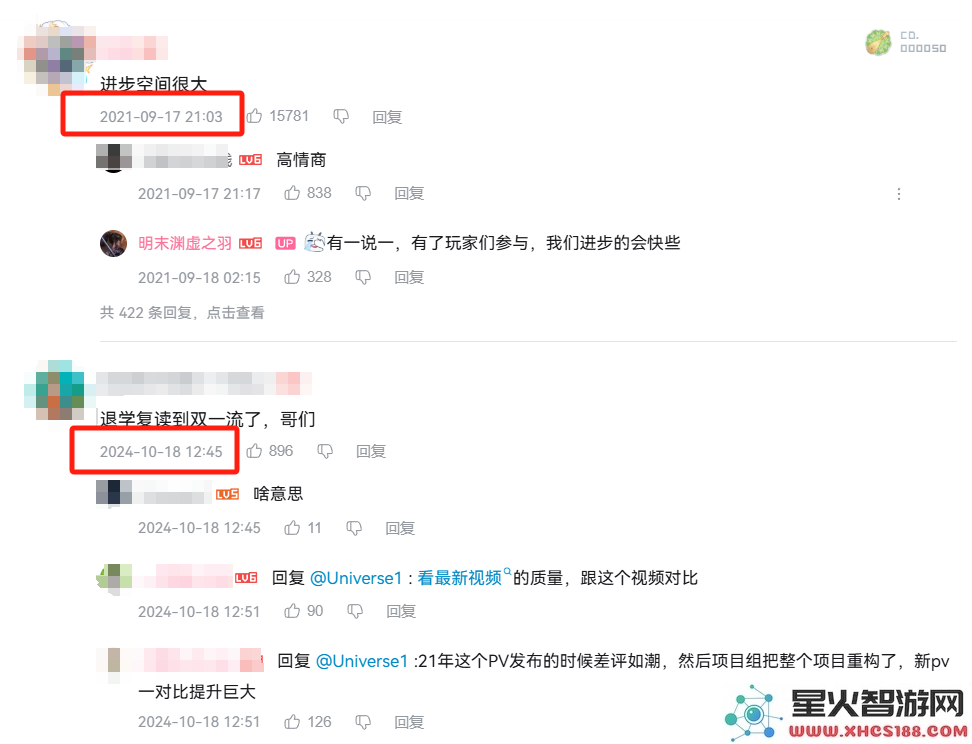This screenshot has height=744, width=972.
Task: Click 回复 under the 高情商 comment
Action: pyautogui.click(x=409, y=193)
